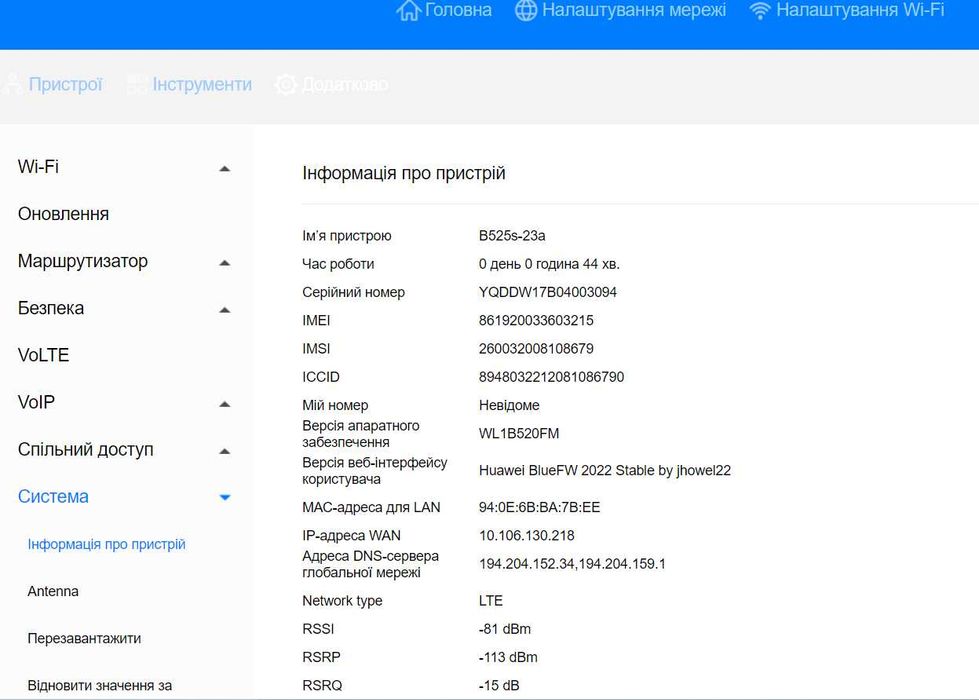Collapse the Система menu arrow
This screenshot has width=979, height=700.
(225, 498)
